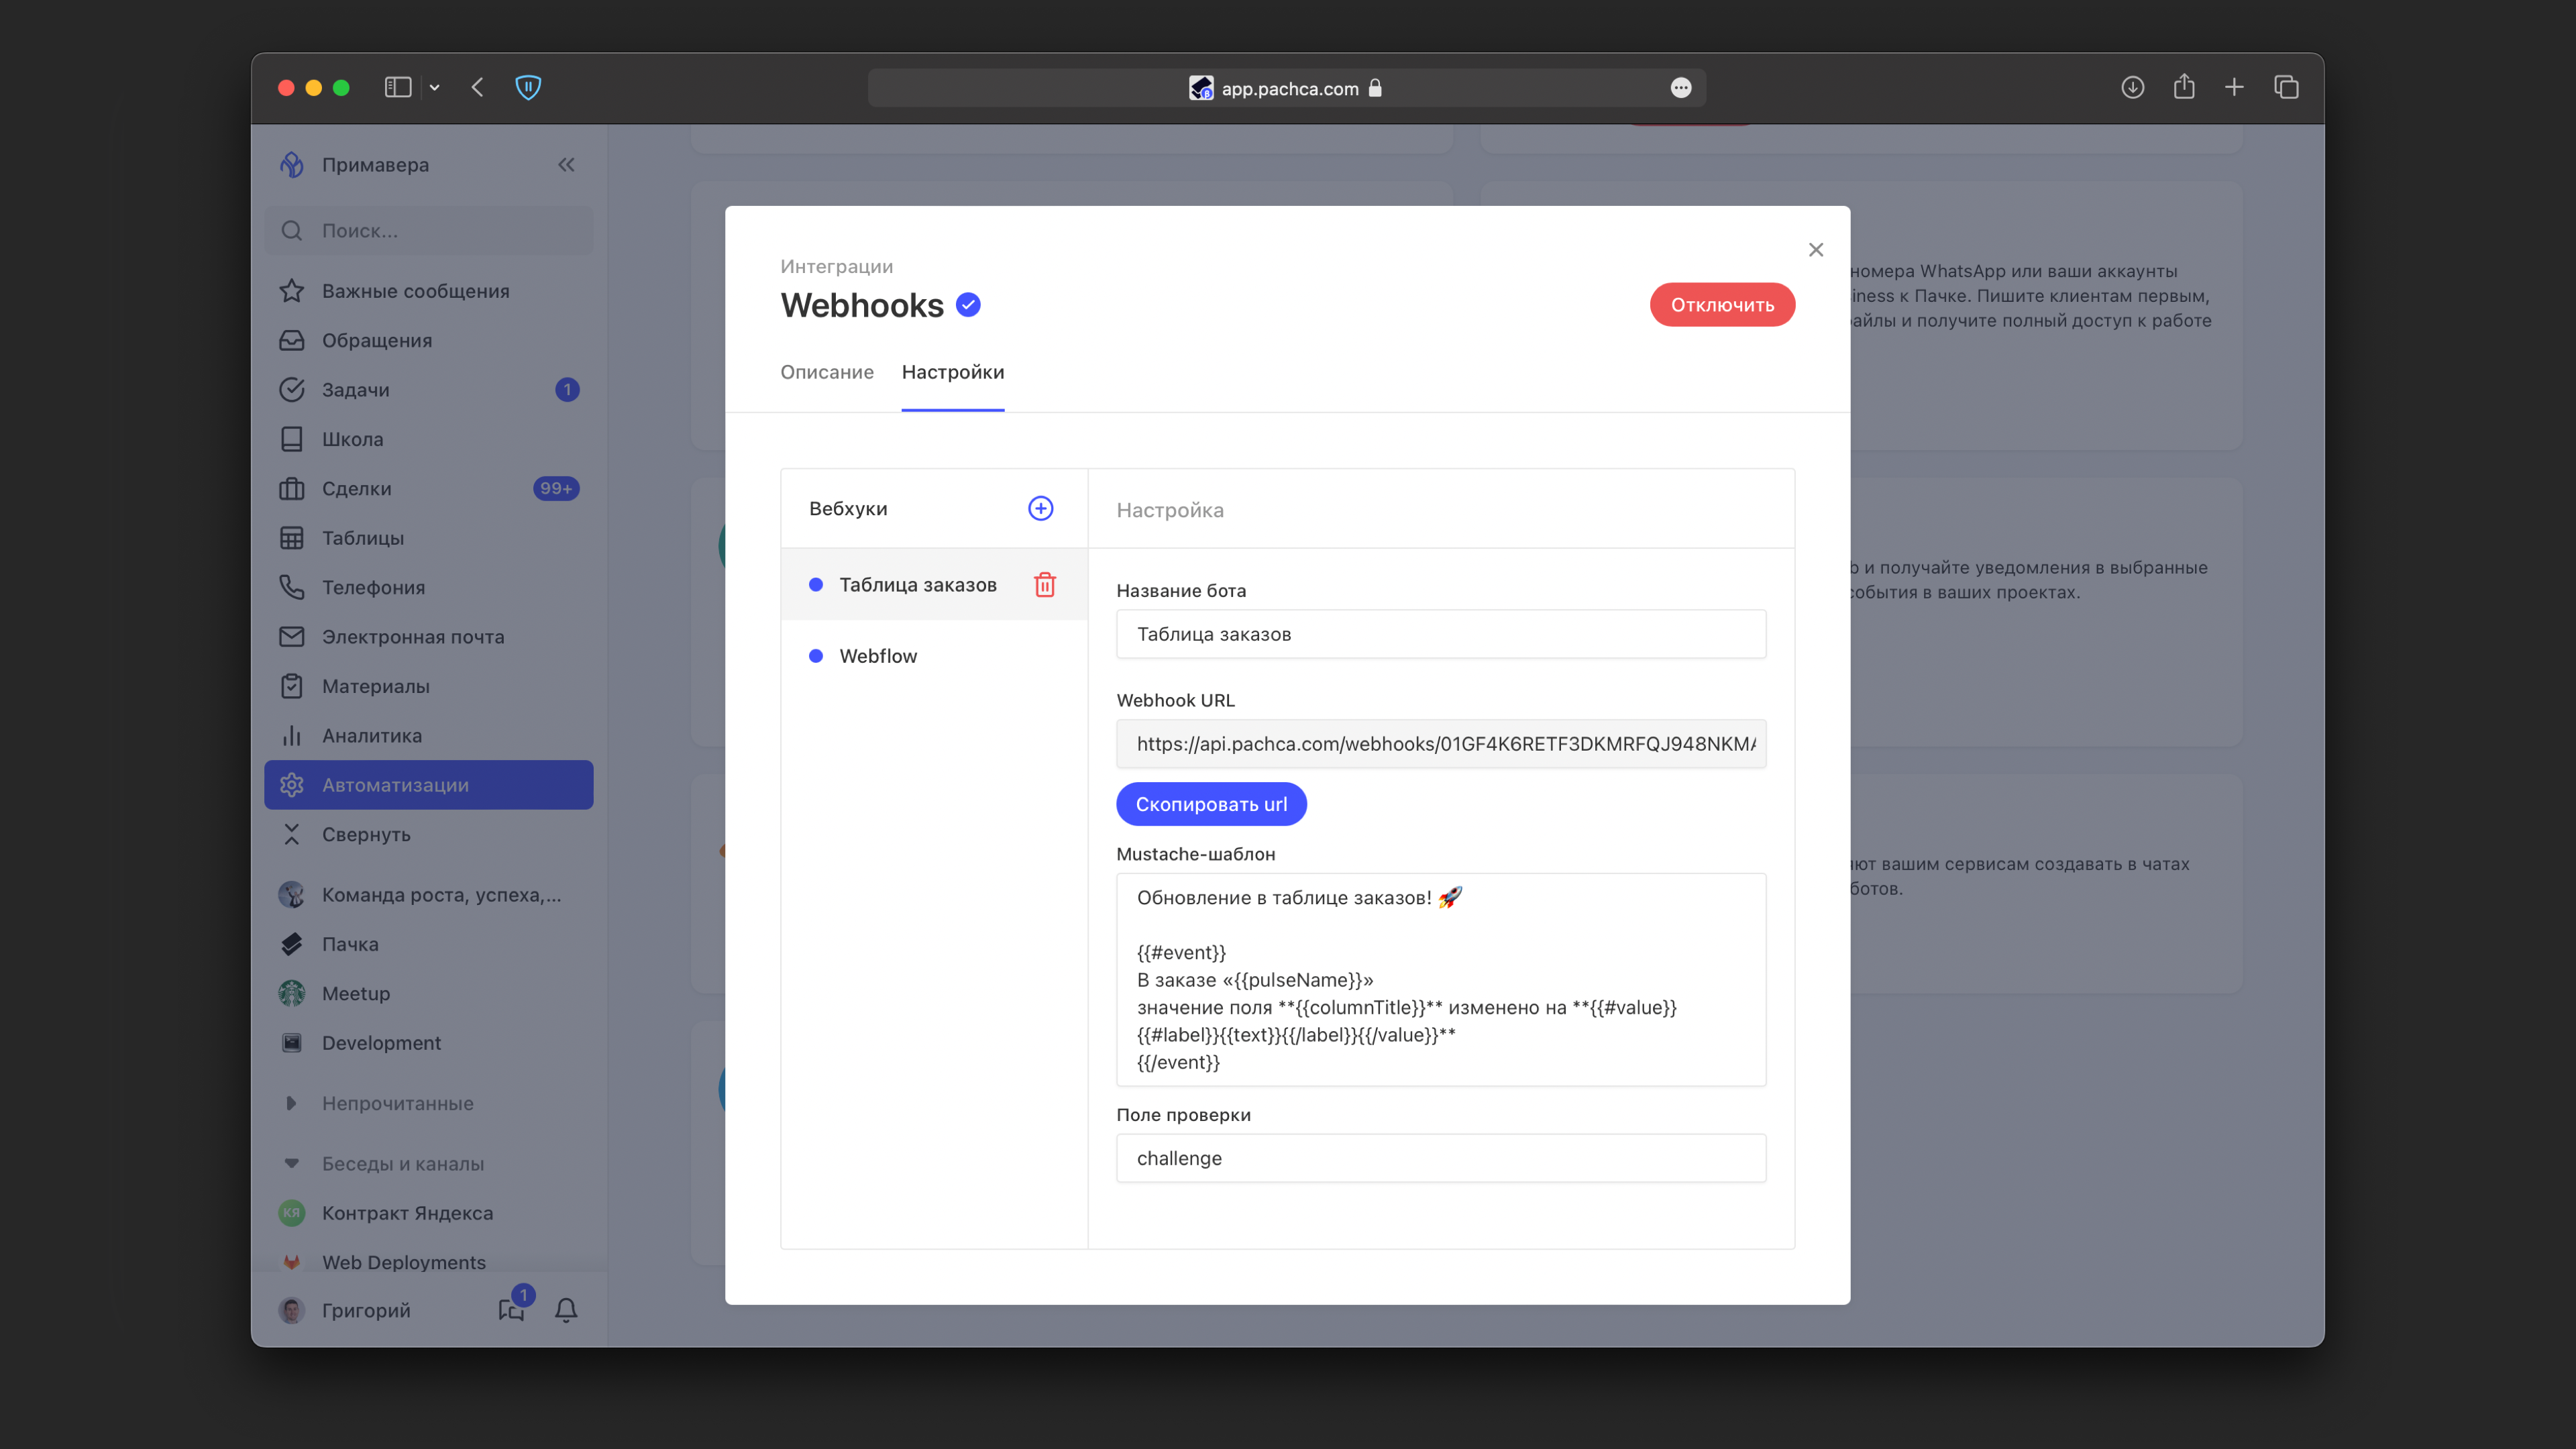Open Обращения inbox section
Image resolution: width=2576 pixels, height=1449 pixels.
[428, 340]
